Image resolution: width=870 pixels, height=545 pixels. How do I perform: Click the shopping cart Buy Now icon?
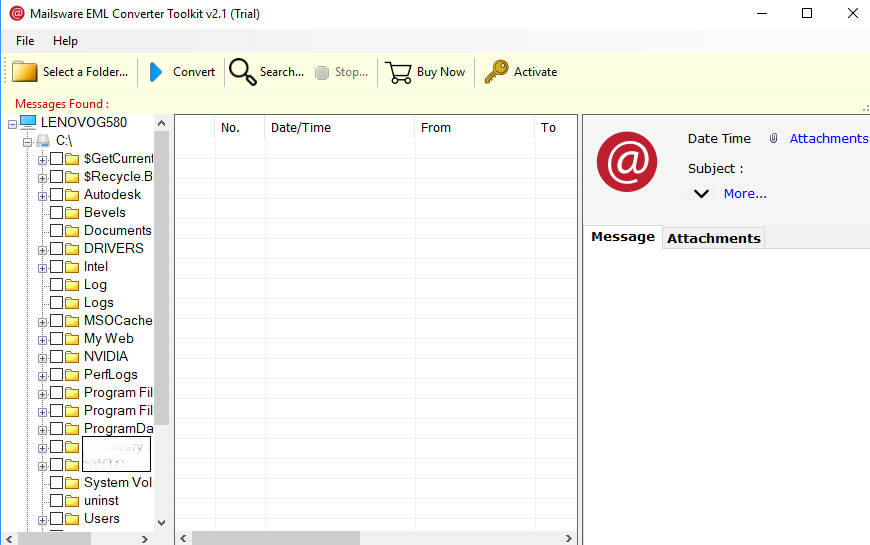pyautogui.click(x=398, y=73)
